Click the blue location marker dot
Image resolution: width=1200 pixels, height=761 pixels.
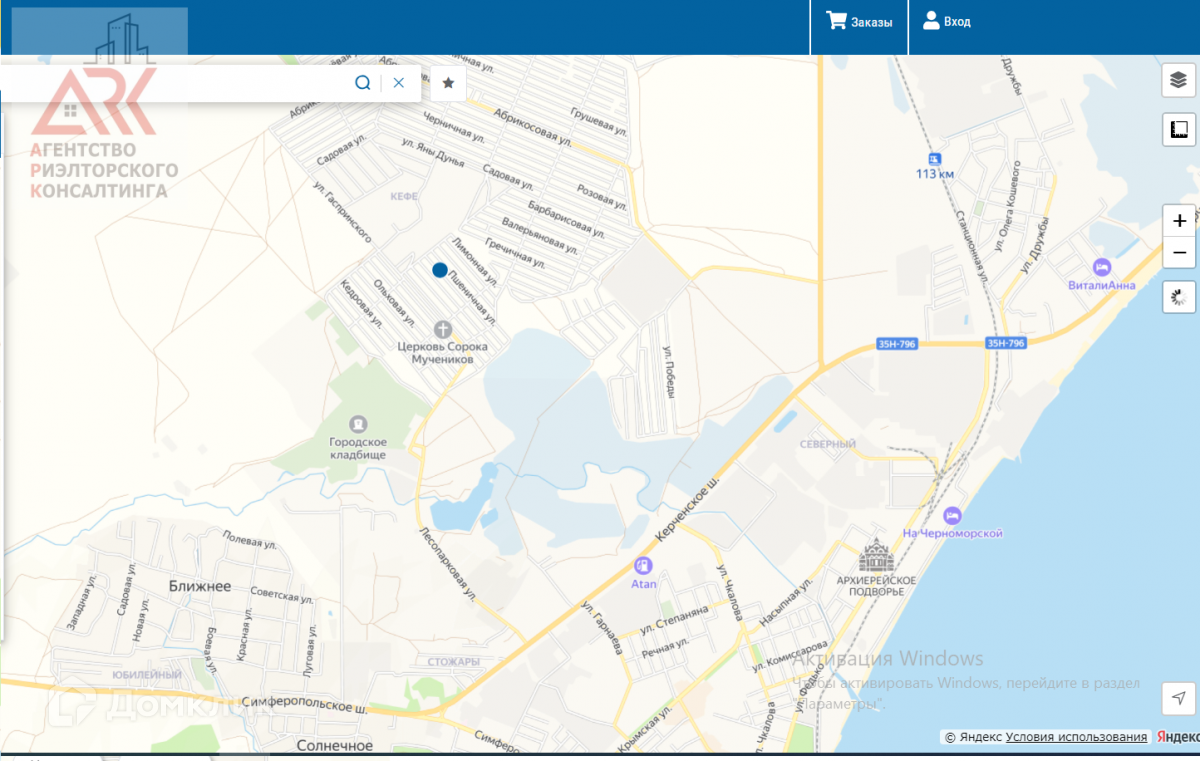click(439, 270)
